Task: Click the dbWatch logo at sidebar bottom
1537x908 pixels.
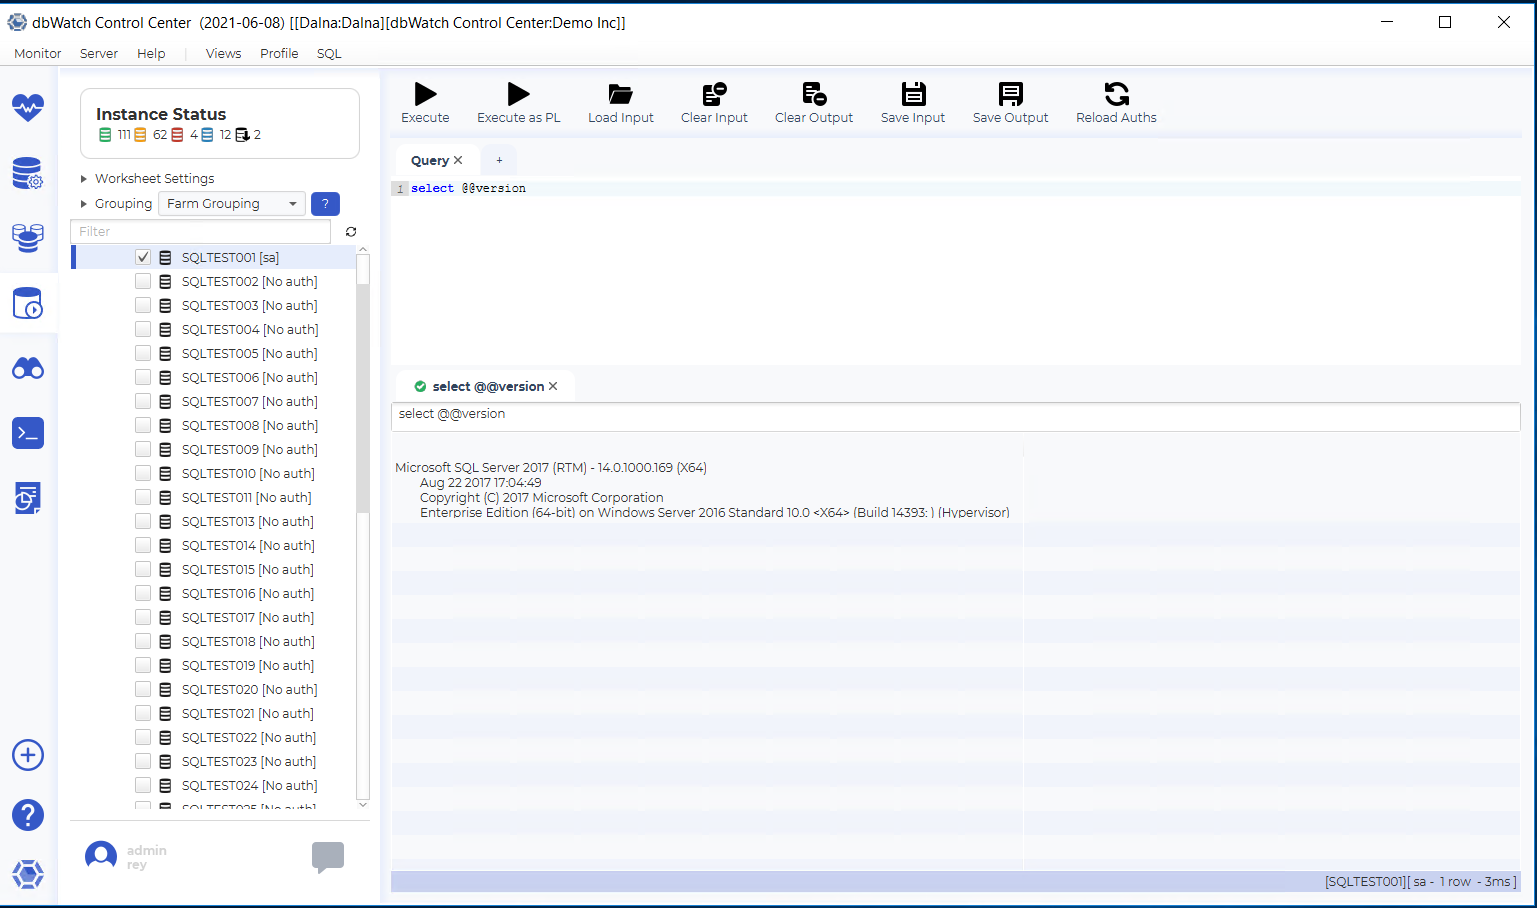Action: [28, 874]
